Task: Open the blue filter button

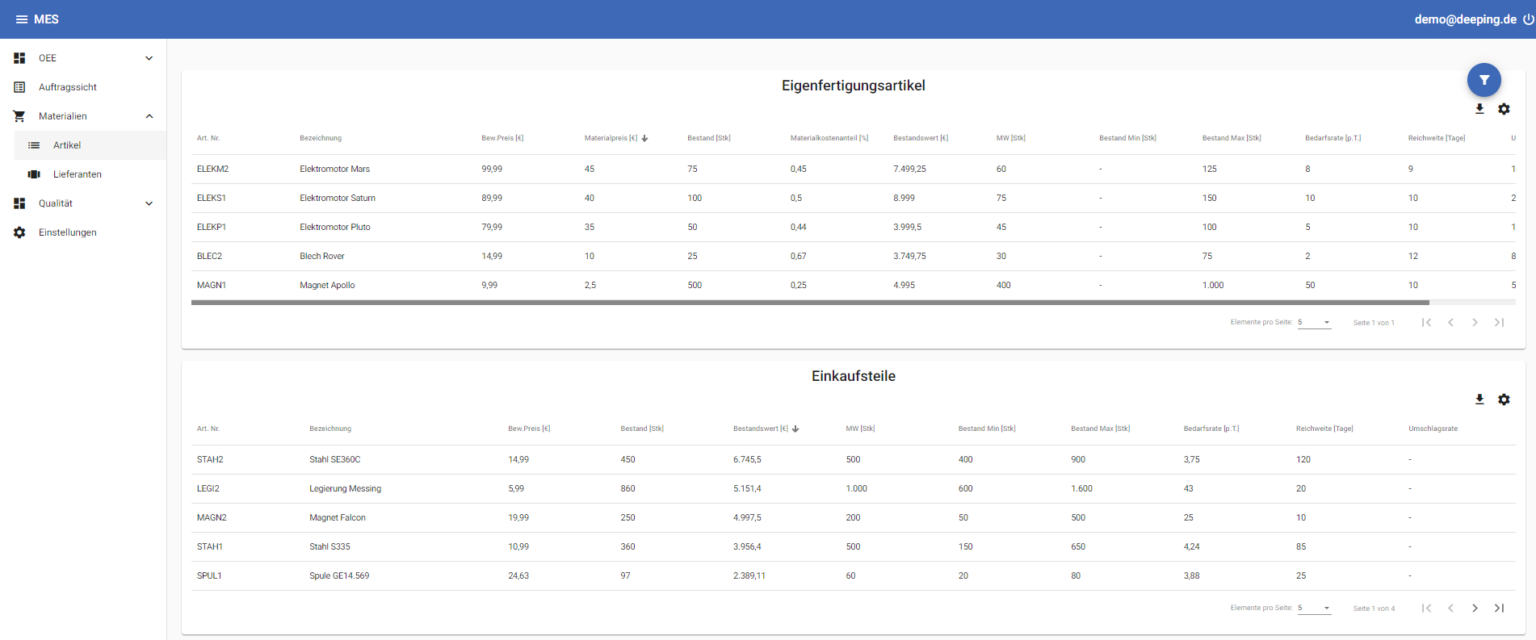Action: 1484,80
